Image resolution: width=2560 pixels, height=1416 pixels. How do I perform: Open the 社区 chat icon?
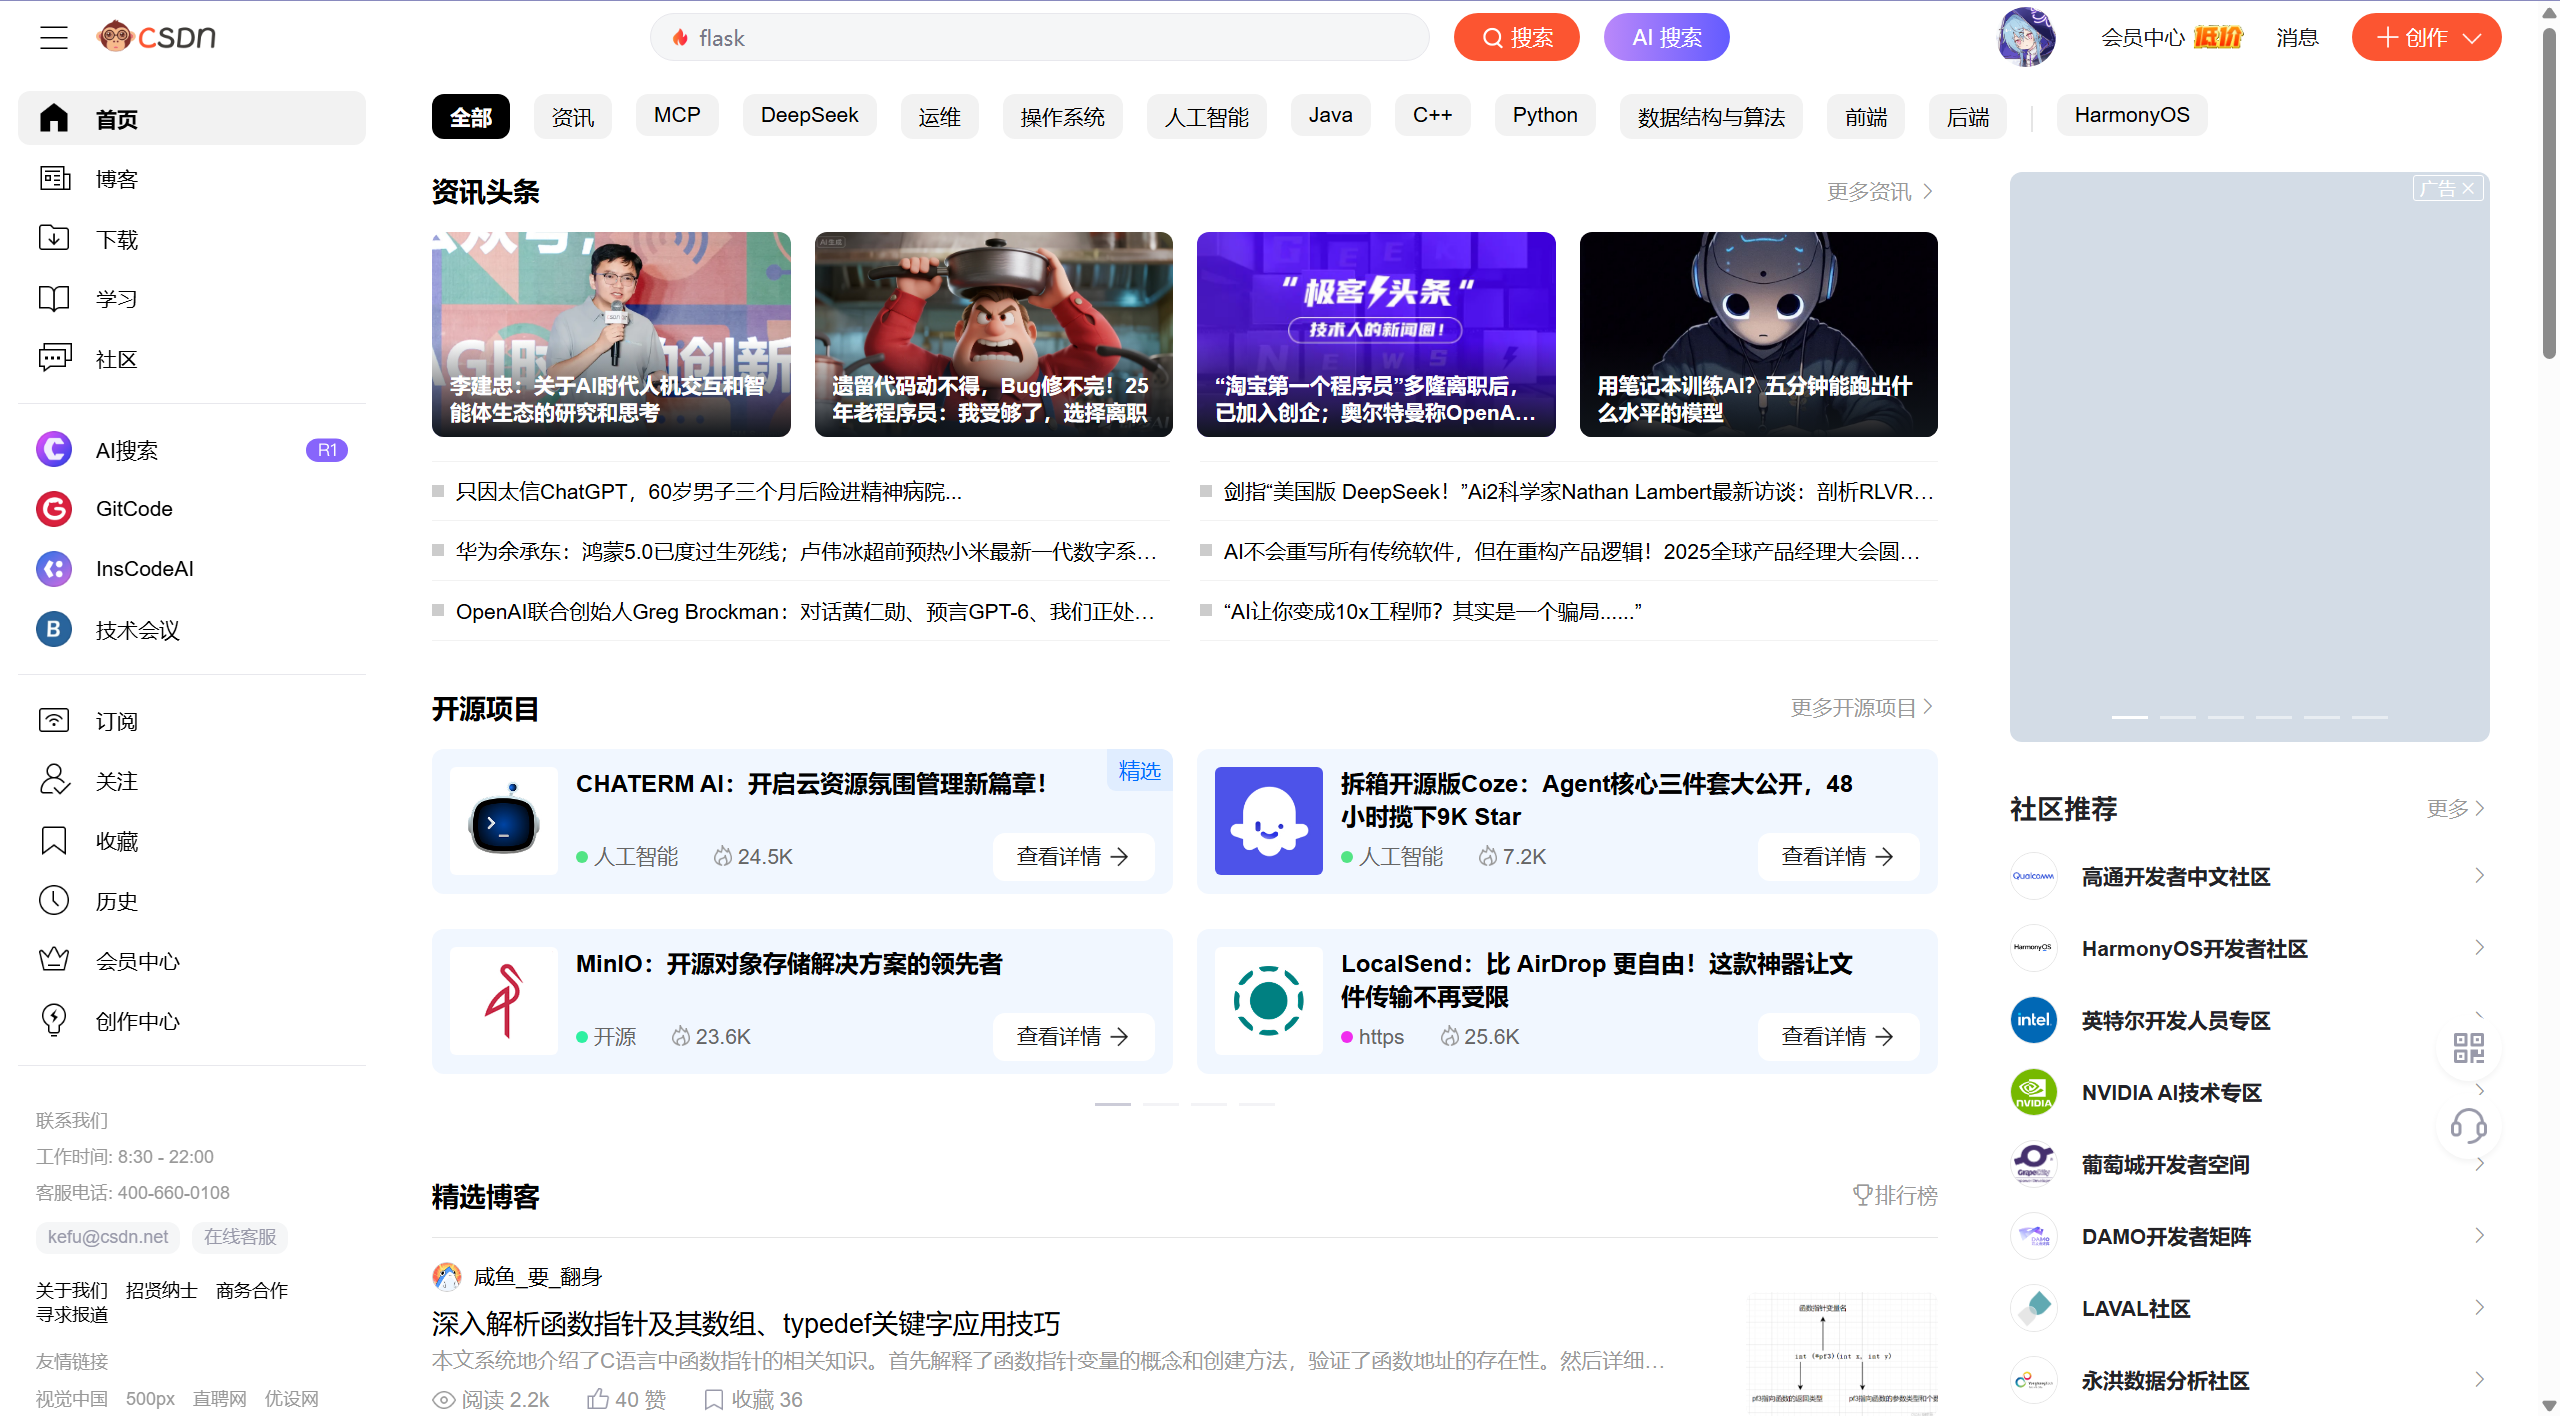click(54, 358)
